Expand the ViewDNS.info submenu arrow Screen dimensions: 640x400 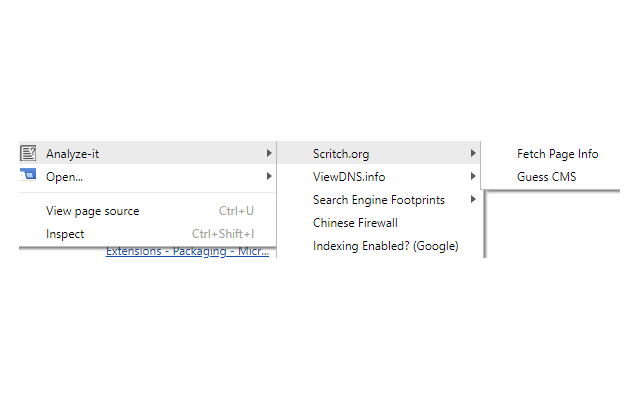pyautogui.click(x=473, y=176)
